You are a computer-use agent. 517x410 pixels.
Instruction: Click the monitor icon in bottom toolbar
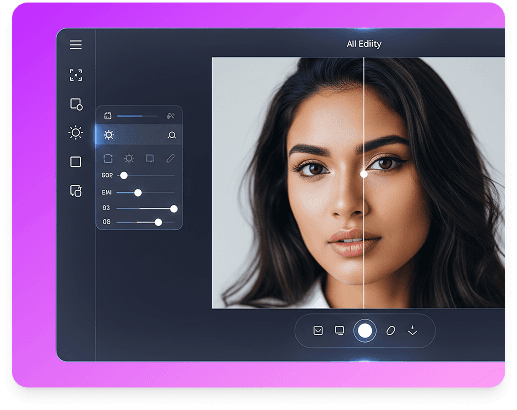[339, 331]
